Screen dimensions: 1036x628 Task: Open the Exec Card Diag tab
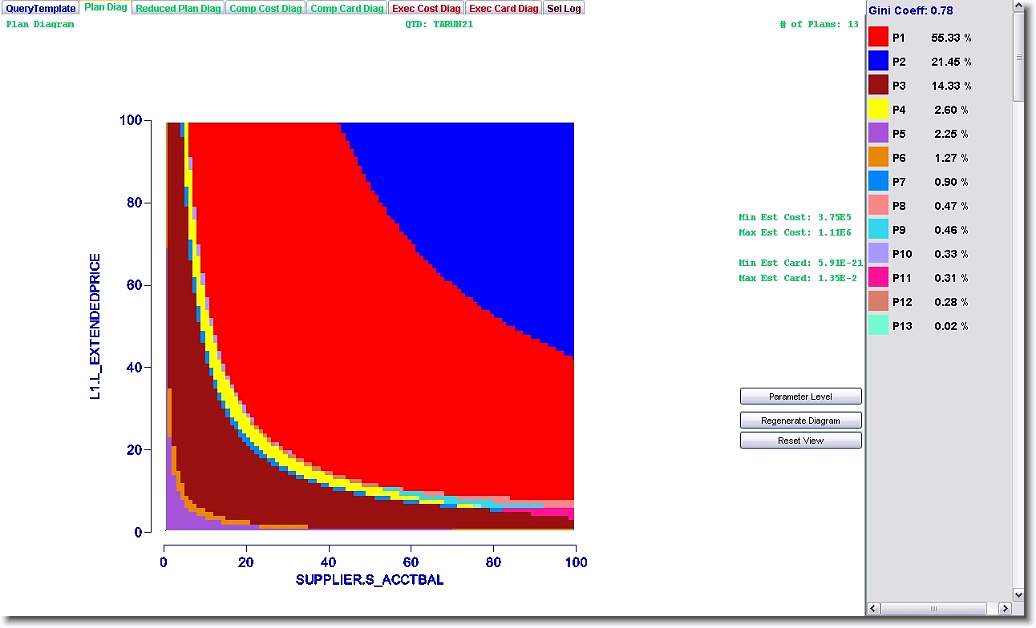[503, 8]
